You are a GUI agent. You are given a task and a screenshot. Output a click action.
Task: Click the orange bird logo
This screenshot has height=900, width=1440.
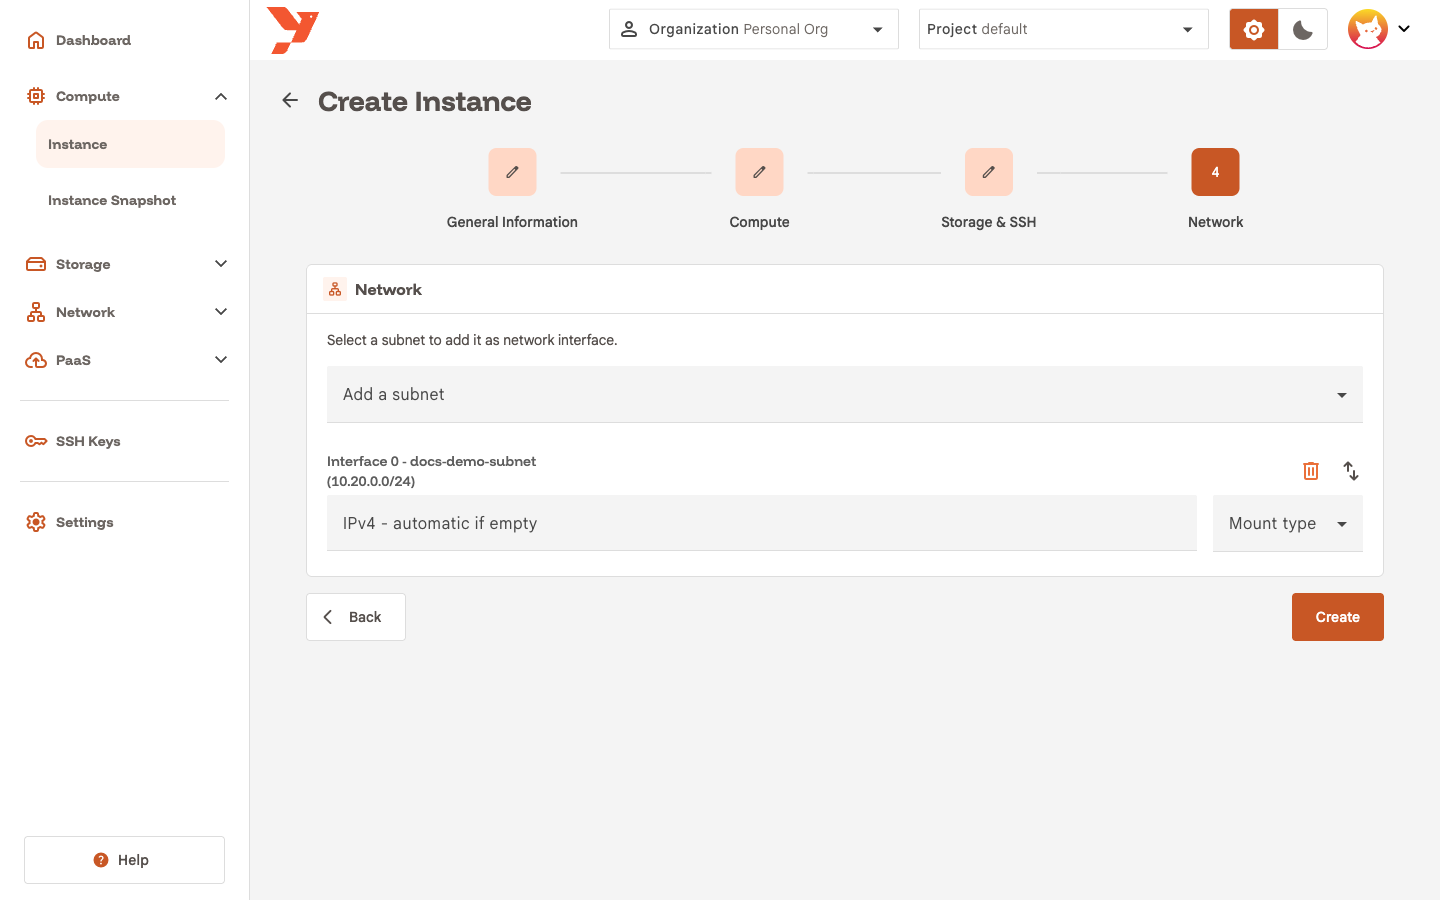pos(293,30)
